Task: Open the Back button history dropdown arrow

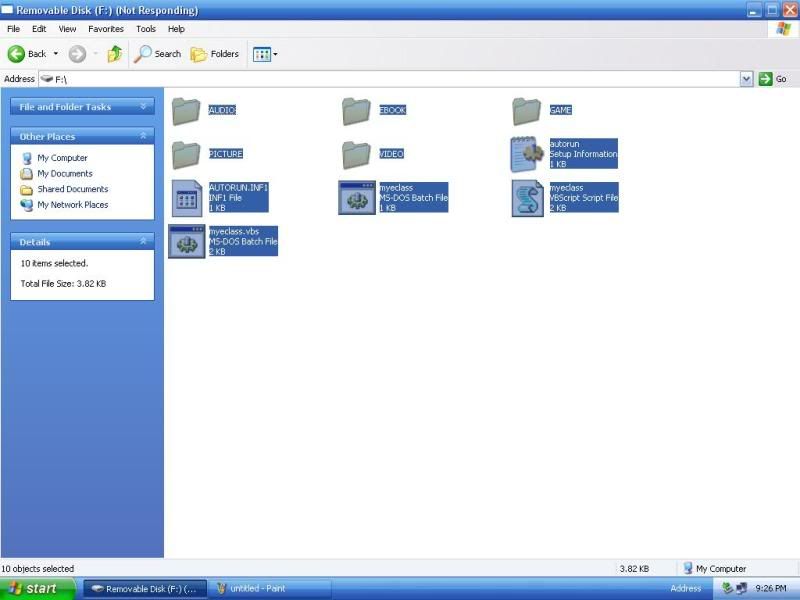Action: pyautogui.click(x=56, y=54)
